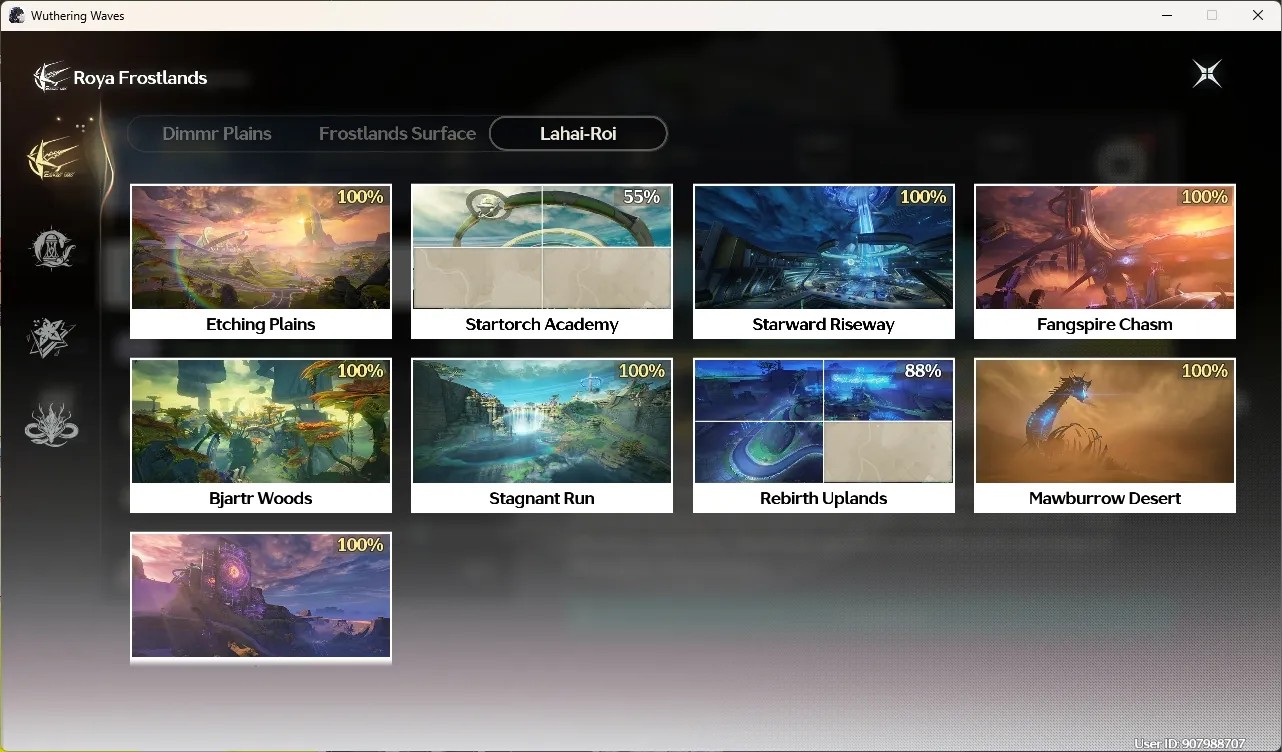Viewport: 1282px width, 752px height.
Task: Switch to the Dimmr Plains tab
Action: pos(217,133)
